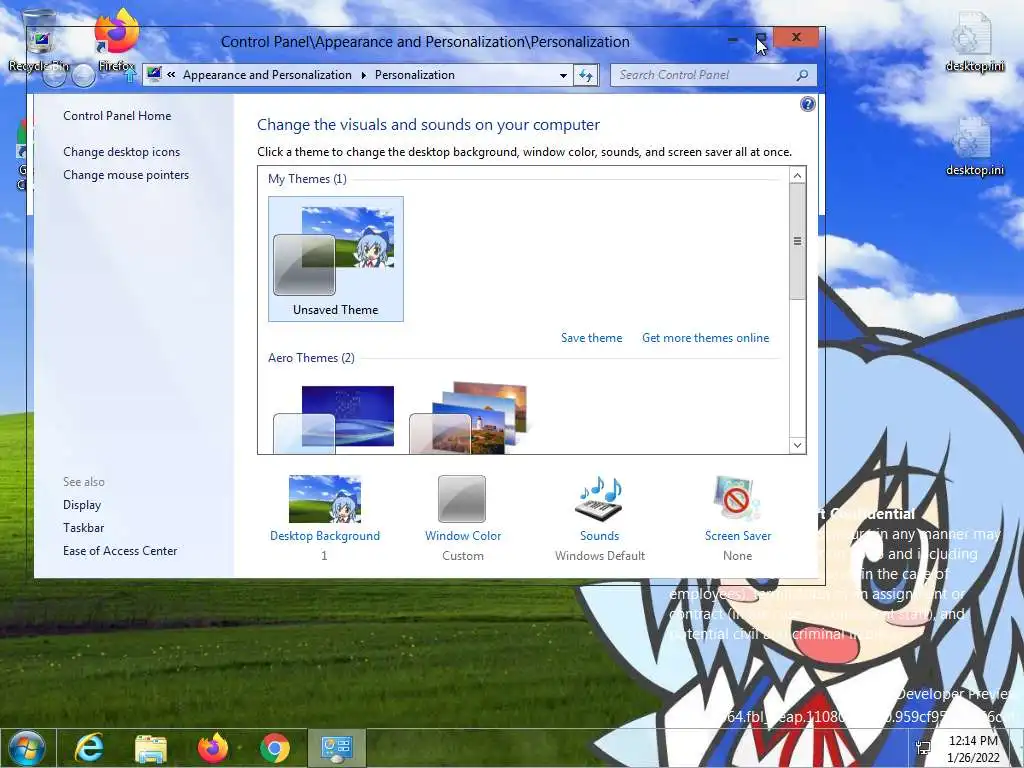Image resolution: width=1024 pixels, height=768 pixels.
Task: Open the Start orb on taskbar
Action: tap(25, 748)
